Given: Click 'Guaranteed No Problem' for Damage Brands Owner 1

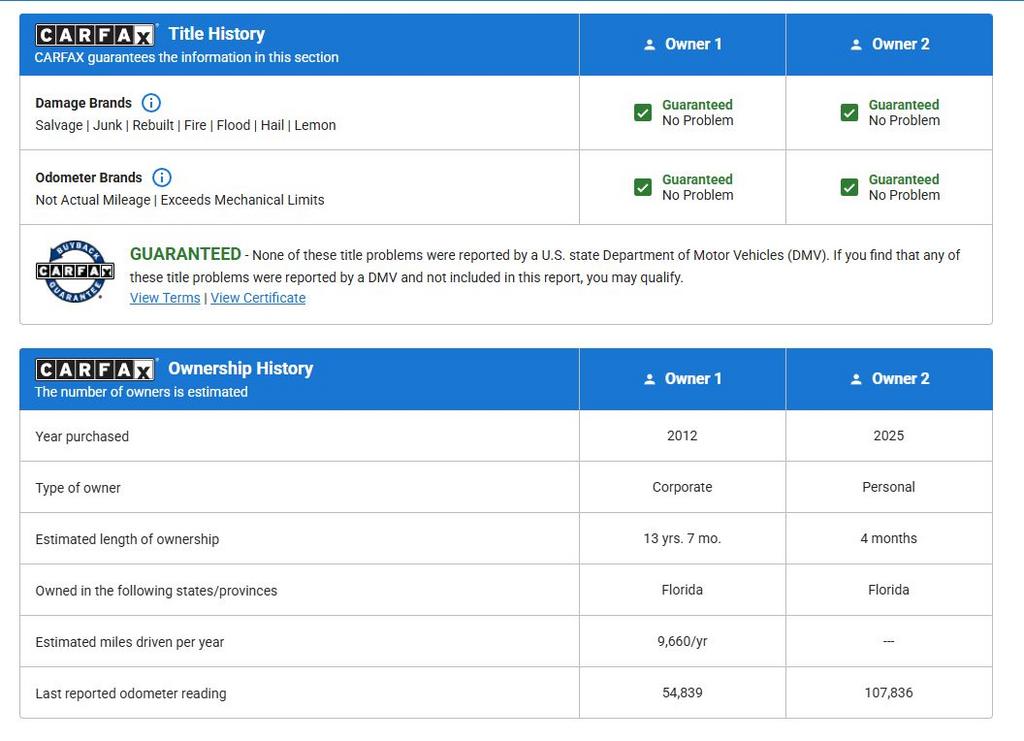Looking at the screenshot, I should coord(697,112).
